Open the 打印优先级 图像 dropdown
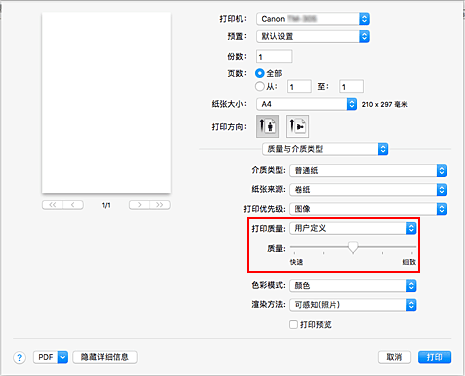This screenshot has height=376, width=465. (x=368, y=209)
